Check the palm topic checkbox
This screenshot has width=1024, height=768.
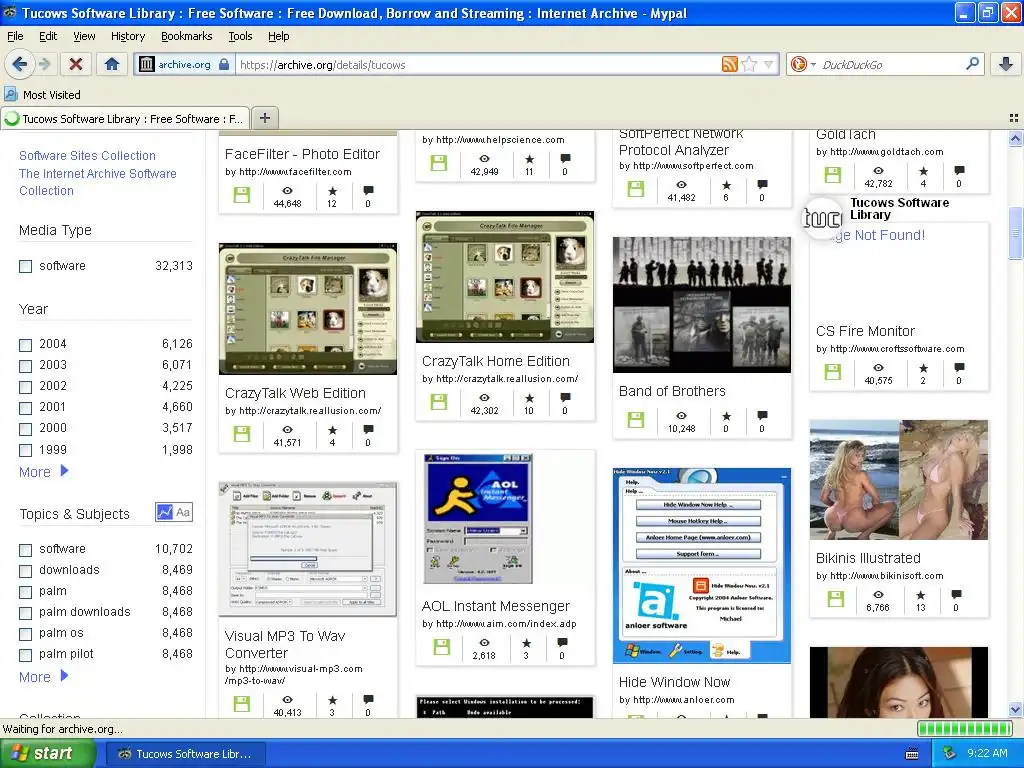(25, 592)
